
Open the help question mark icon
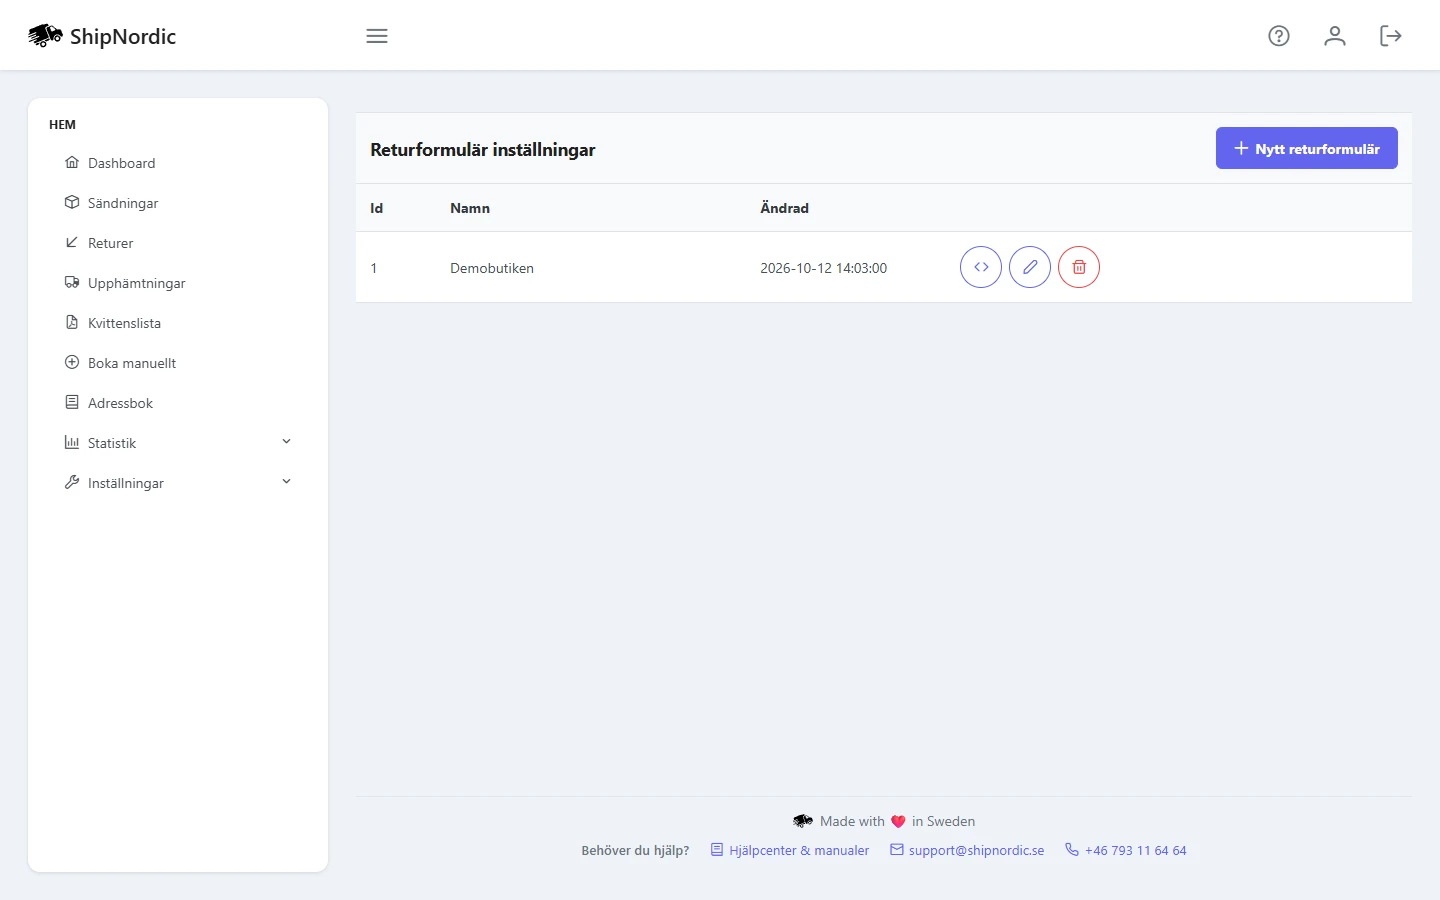tap(1279, 36)
